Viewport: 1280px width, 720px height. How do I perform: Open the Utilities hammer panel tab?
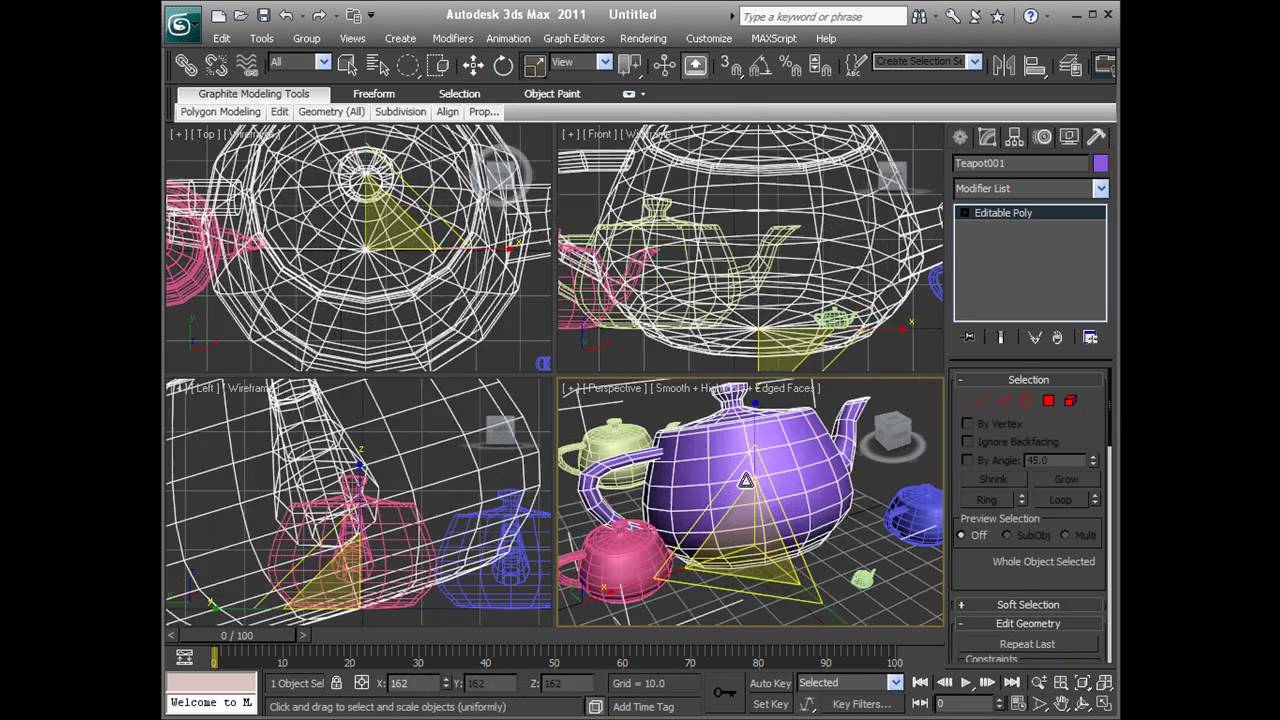pyautogui.click(x=1097, y=137)
